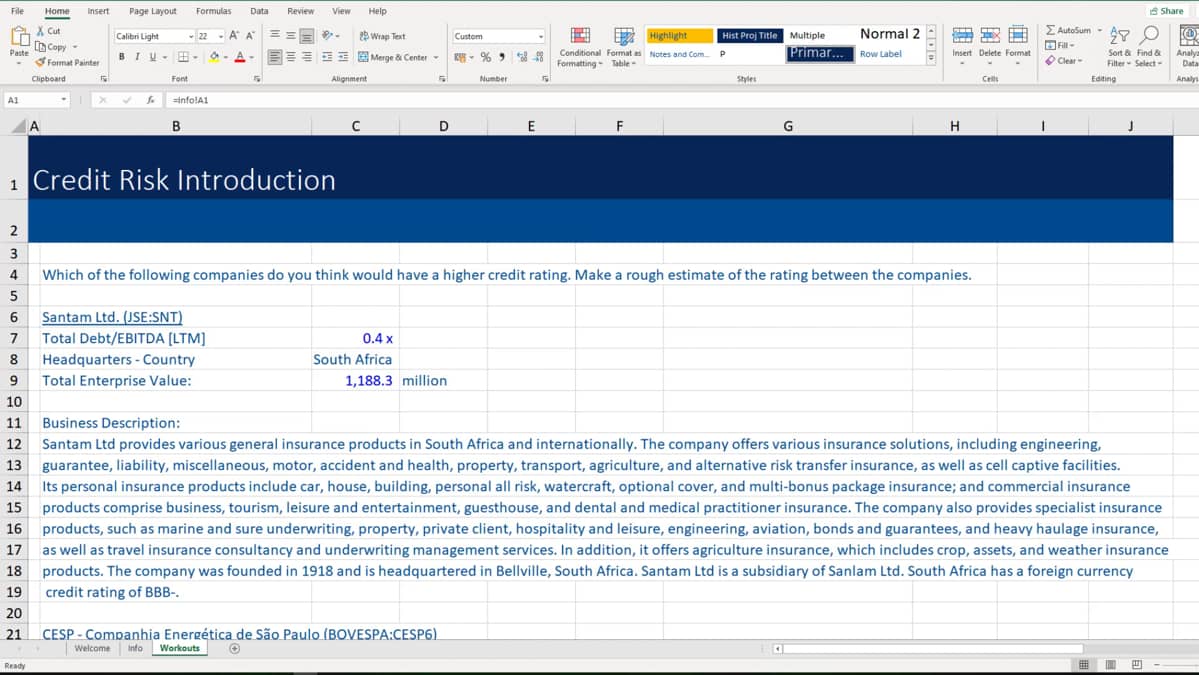Open Font dialog launcher

pos(257,79)
